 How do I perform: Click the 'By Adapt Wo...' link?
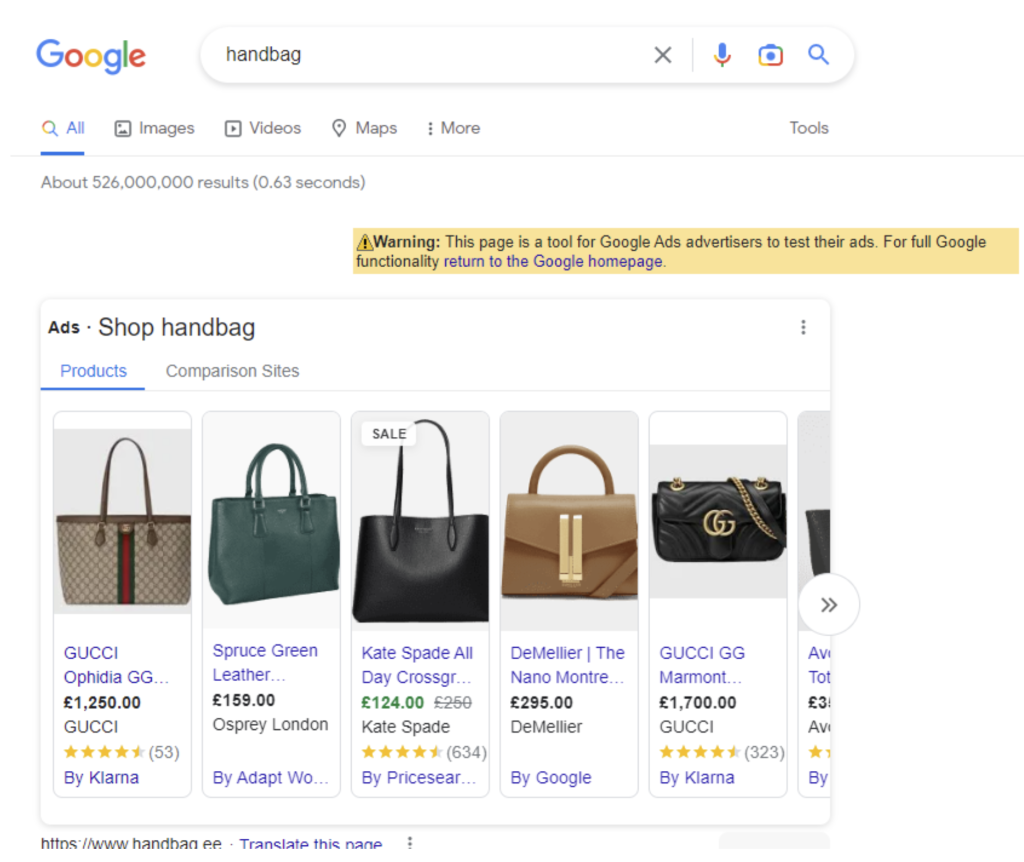coord(270,777)
